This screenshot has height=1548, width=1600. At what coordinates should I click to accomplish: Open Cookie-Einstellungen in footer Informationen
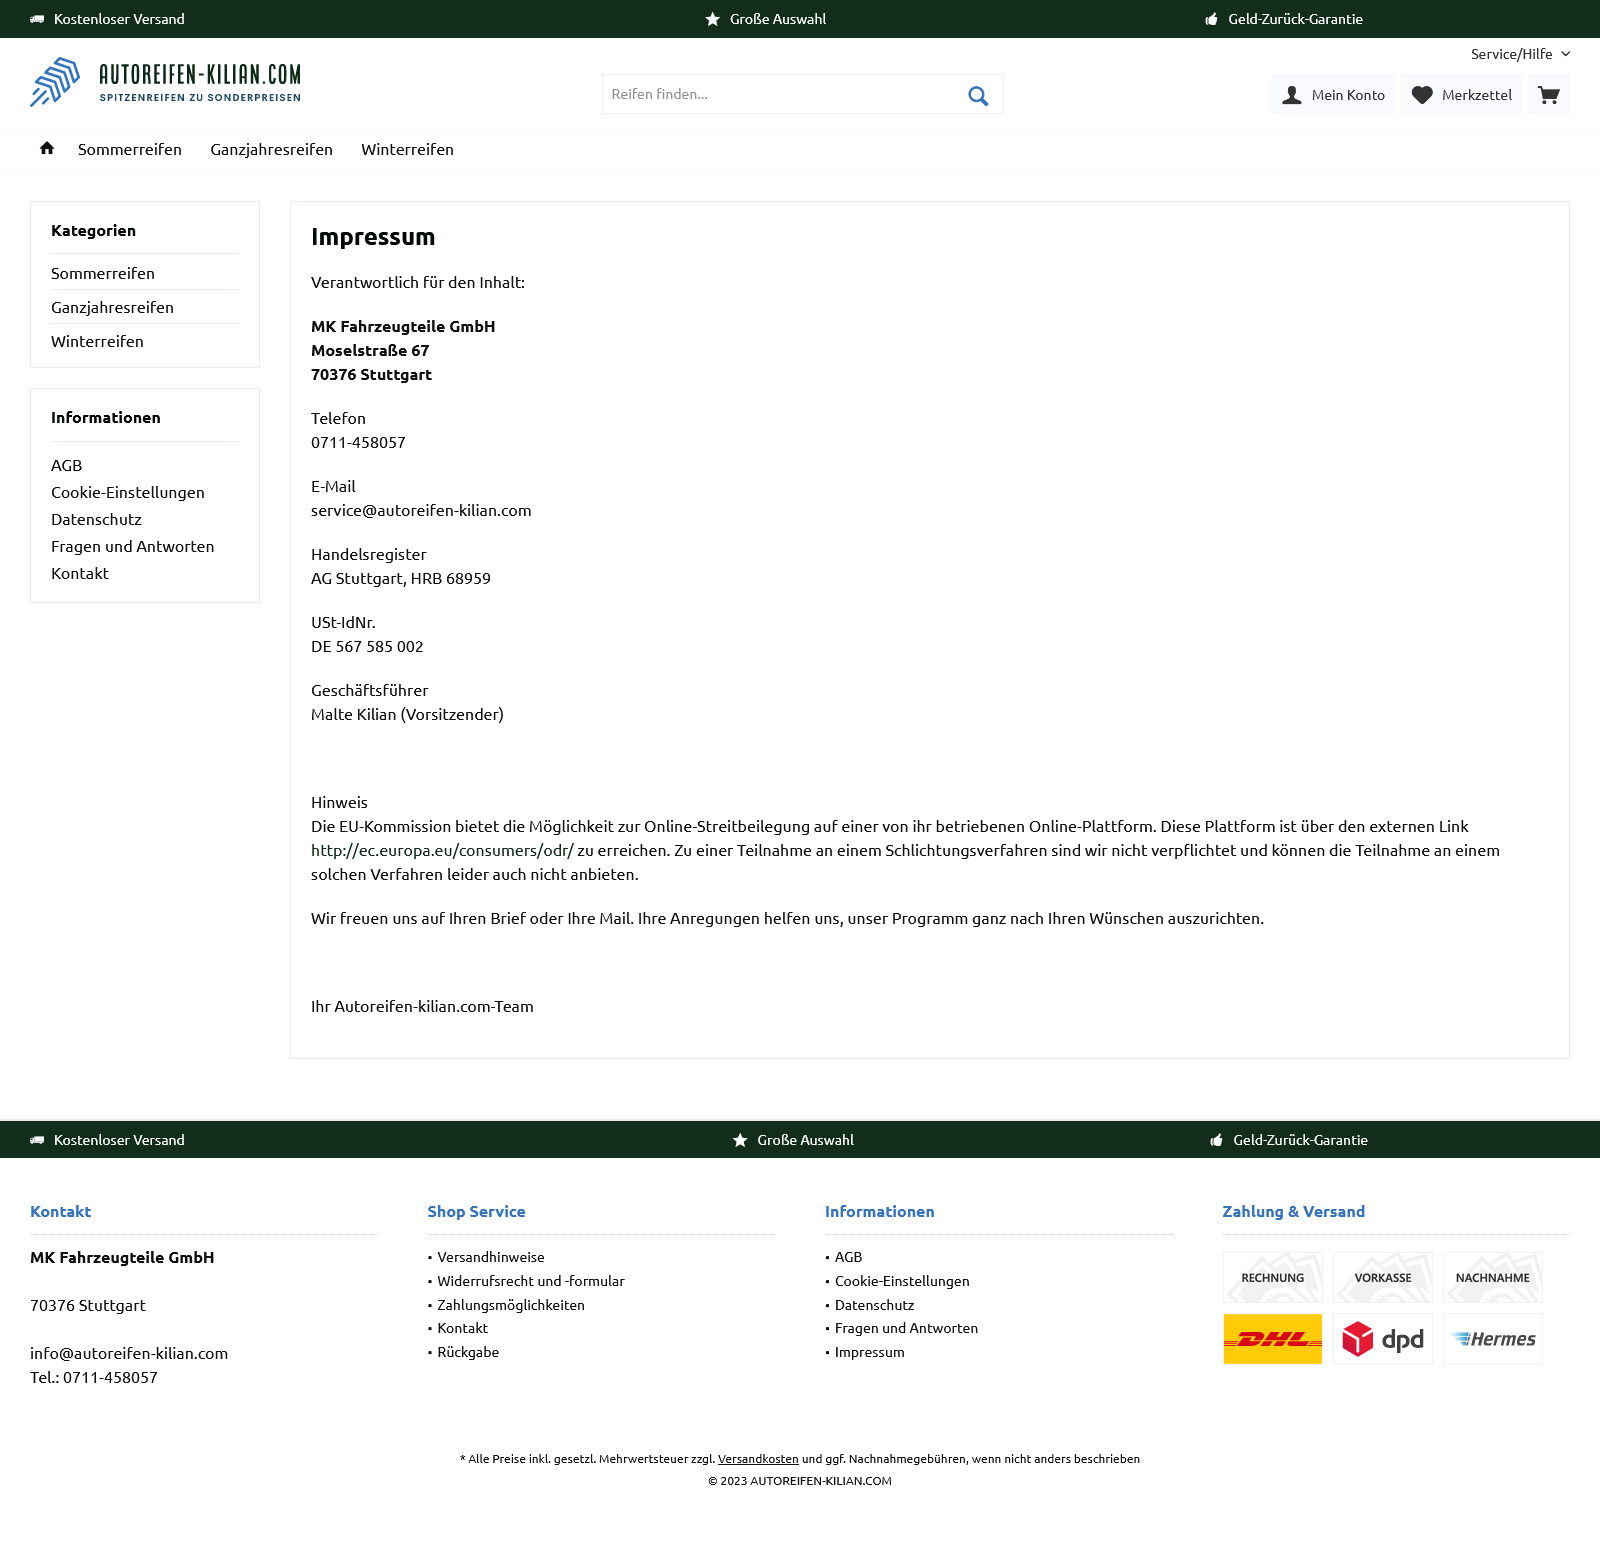click(902, 1281)
